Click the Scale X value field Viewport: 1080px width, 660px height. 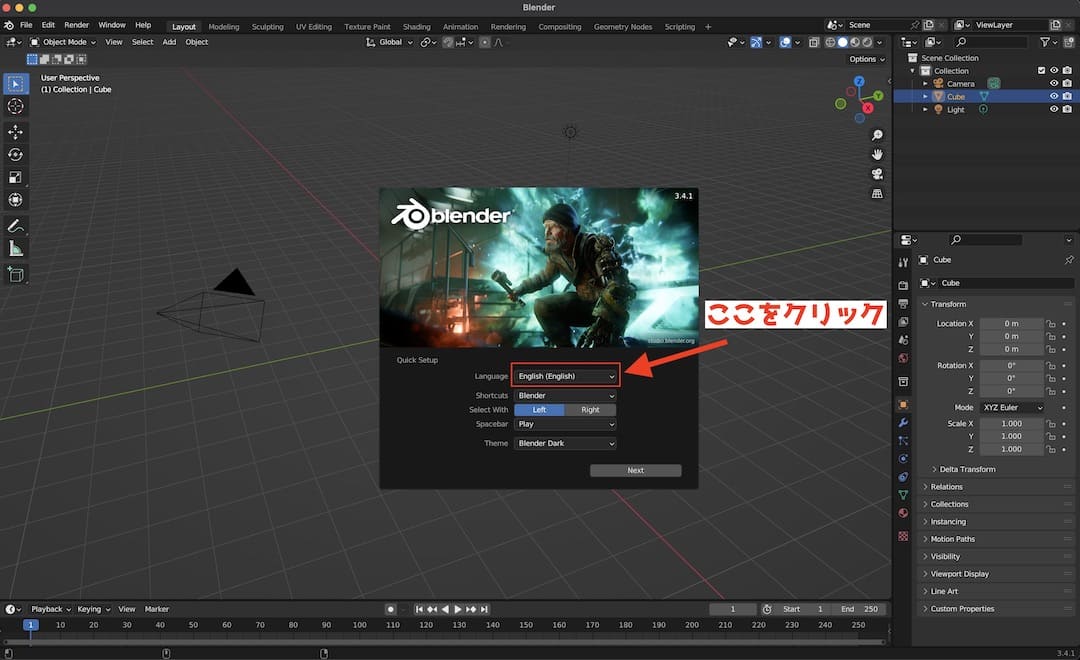point(1011,424)
